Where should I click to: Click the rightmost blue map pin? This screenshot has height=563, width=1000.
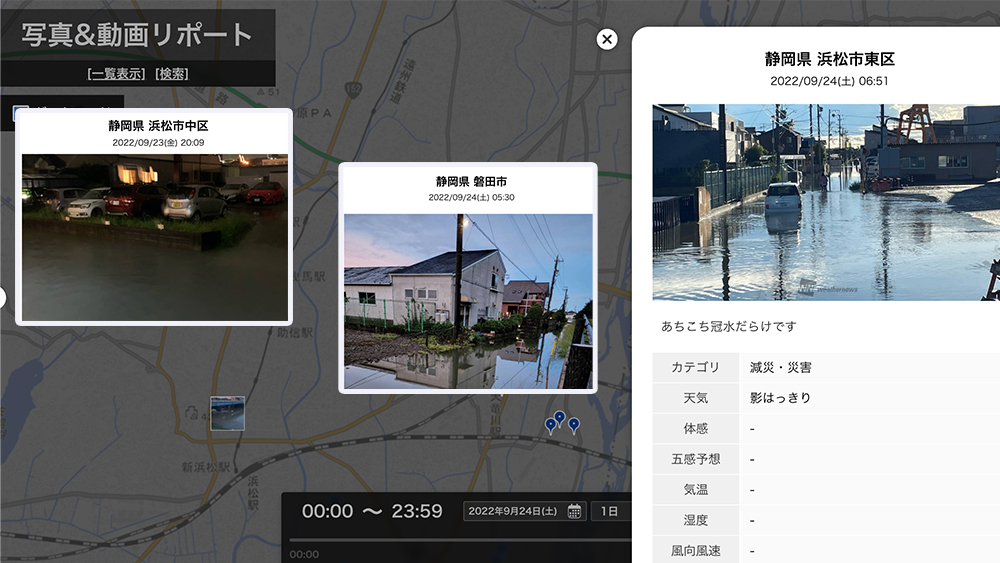pyautogui.click(x=574, y=425)
